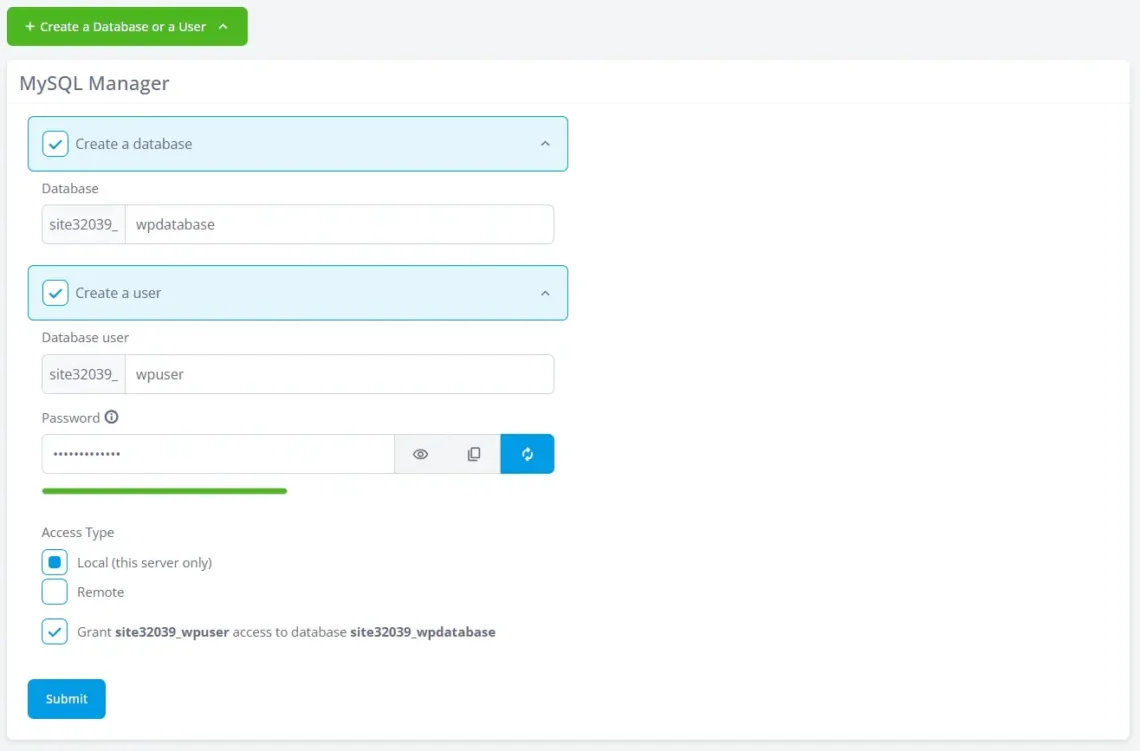The height and width of the screenshot is (751, 1140).
Task: Collapse the Create a user section
Action: [x=545, y=292]
